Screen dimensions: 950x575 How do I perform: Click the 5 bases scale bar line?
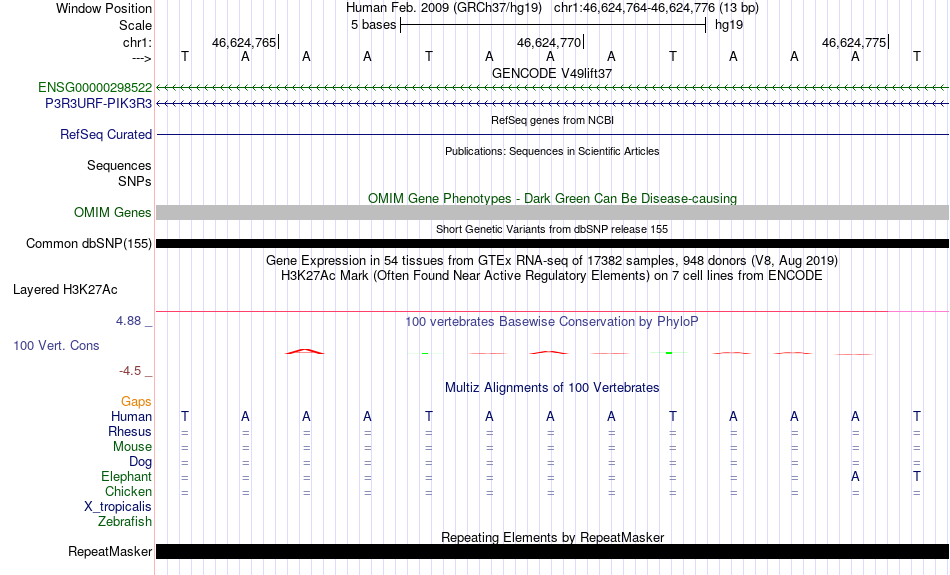[553, 25]
